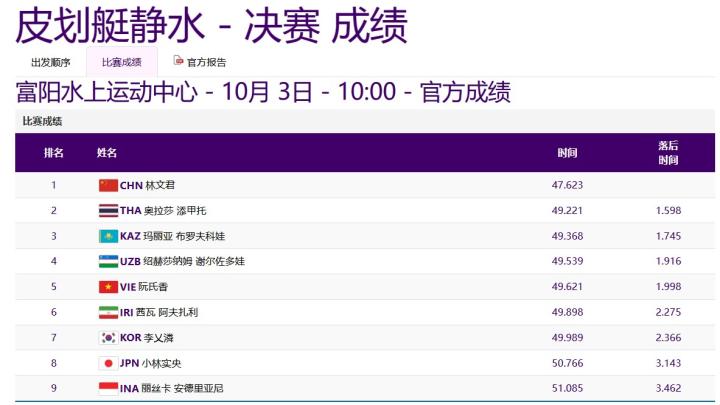
Task: Click the 落后时间 column header
Action: coord(668,153)
